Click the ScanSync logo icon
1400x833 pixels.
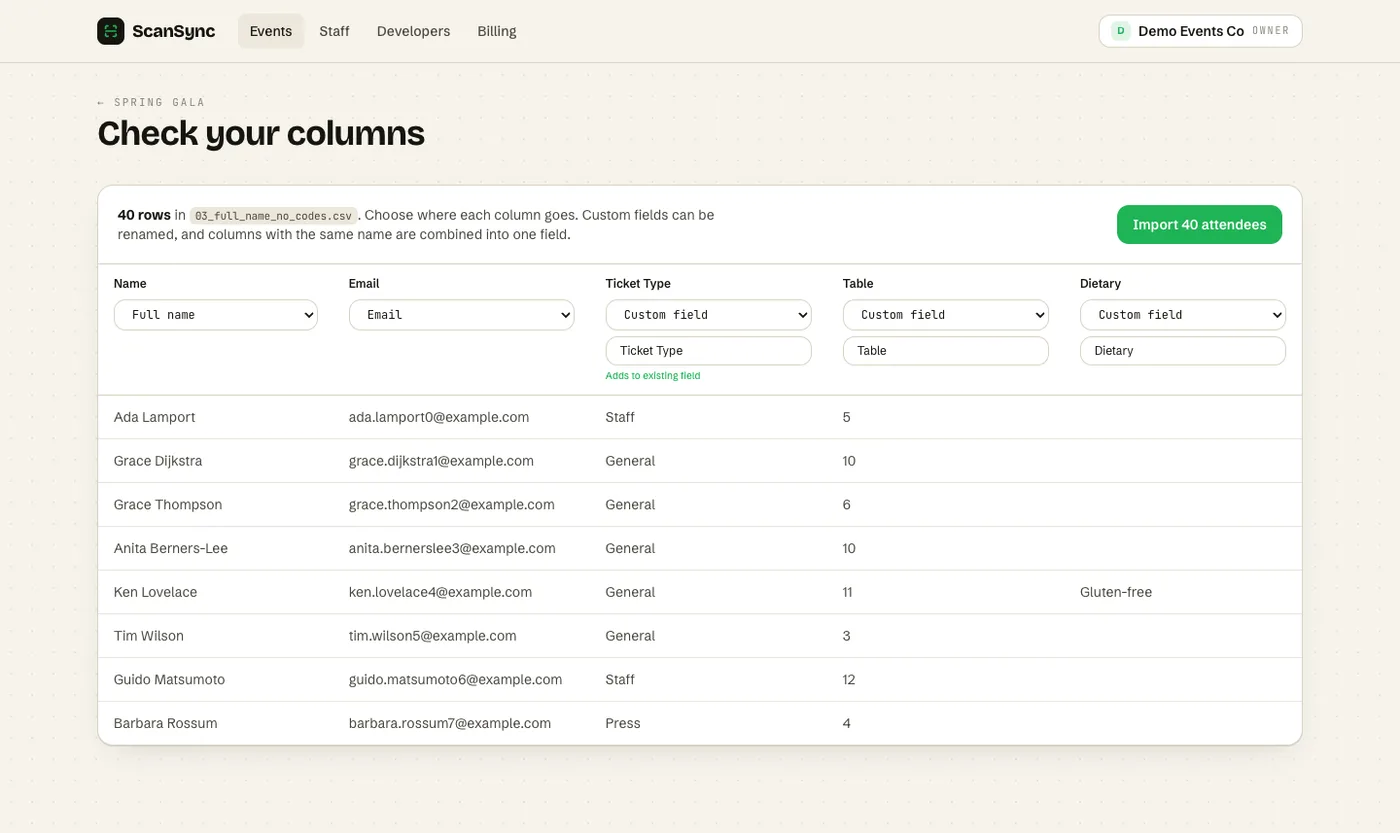pyautogui.click(x=111, y=31)
